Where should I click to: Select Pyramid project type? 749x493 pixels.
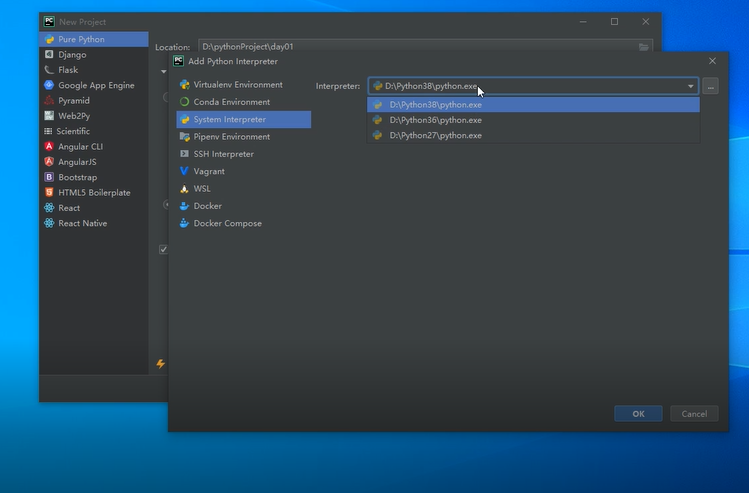pyautogui.click(x=94, y=100)
